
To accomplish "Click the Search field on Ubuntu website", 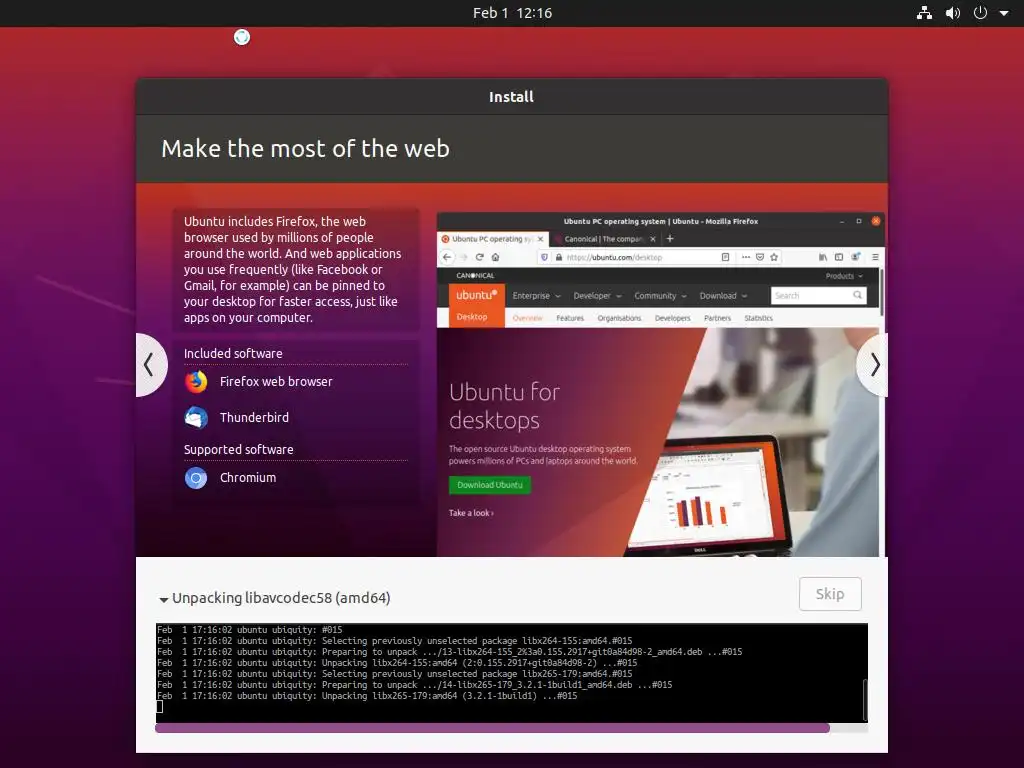I will coord(819,296).
